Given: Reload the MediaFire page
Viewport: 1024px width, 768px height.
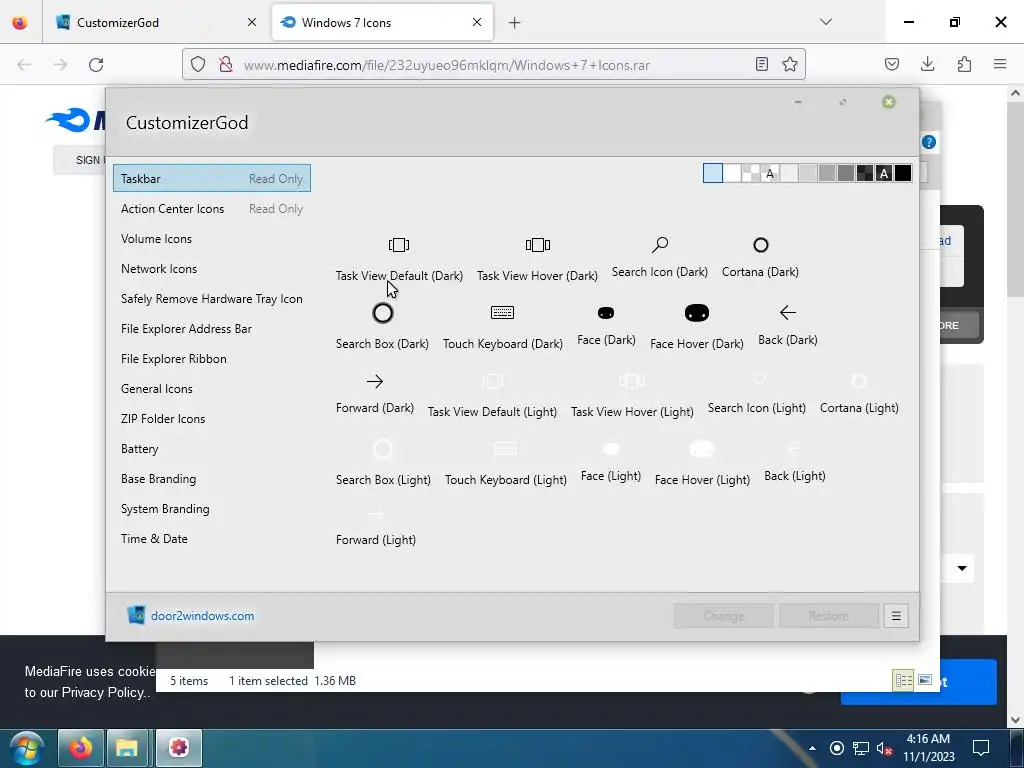Looking at the screenshot, I should click(x=96, y=65).
